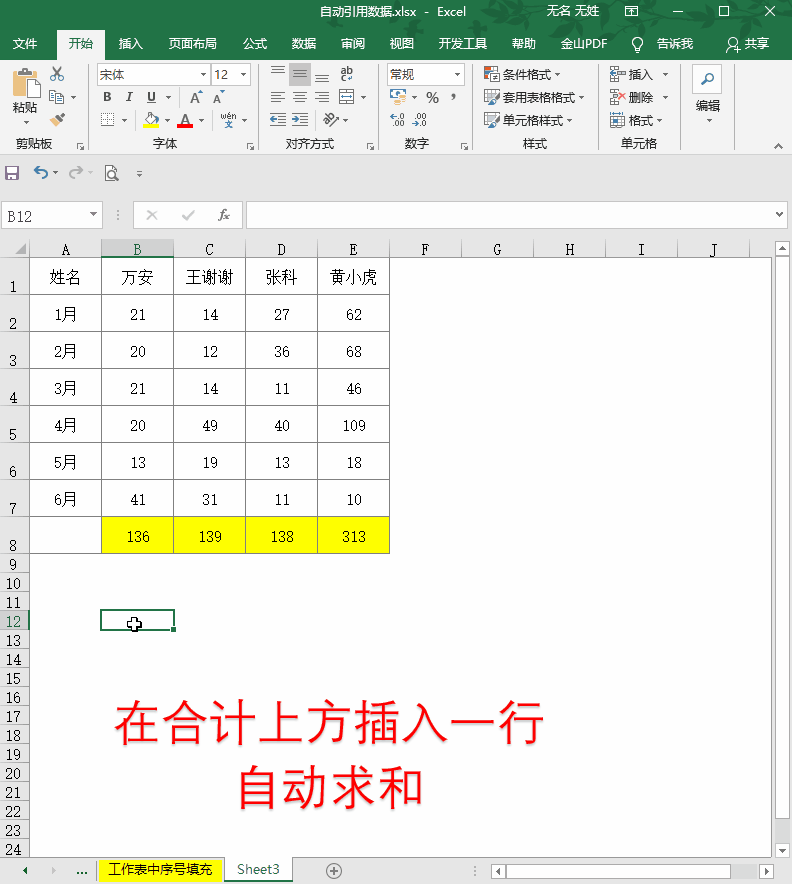Toggle Bold formatting
Screen dimensions: 792x884
pyautogui.click(x=107, y=97)
